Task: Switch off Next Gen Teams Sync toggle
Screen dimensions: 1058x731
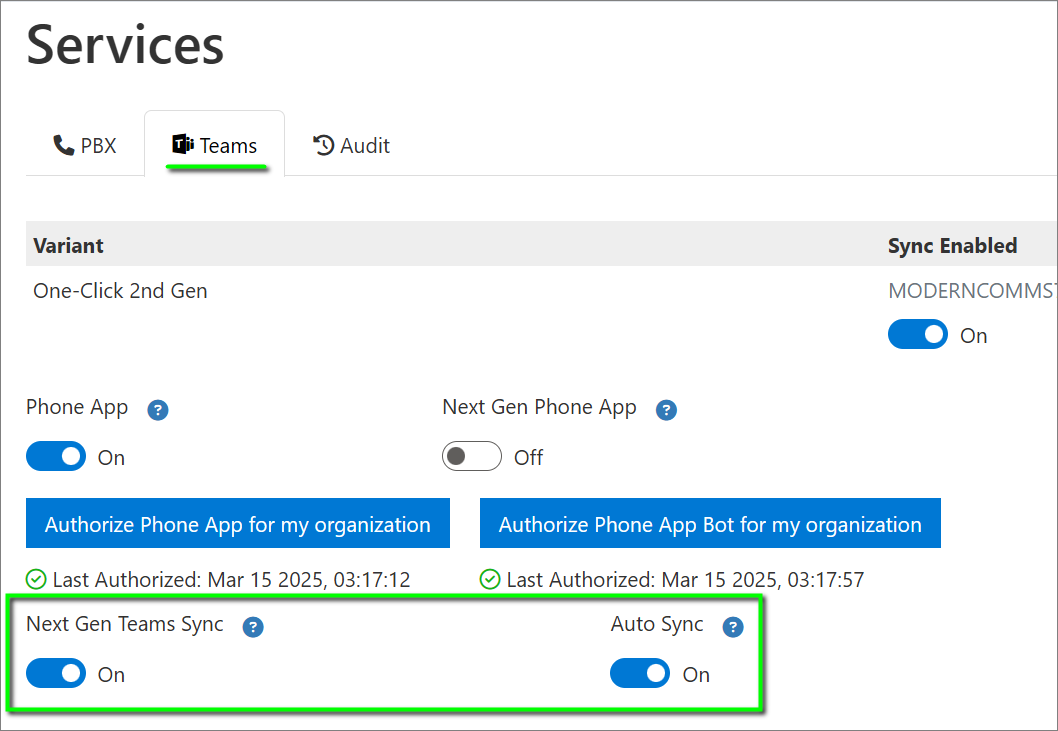Action: (56, 674)
